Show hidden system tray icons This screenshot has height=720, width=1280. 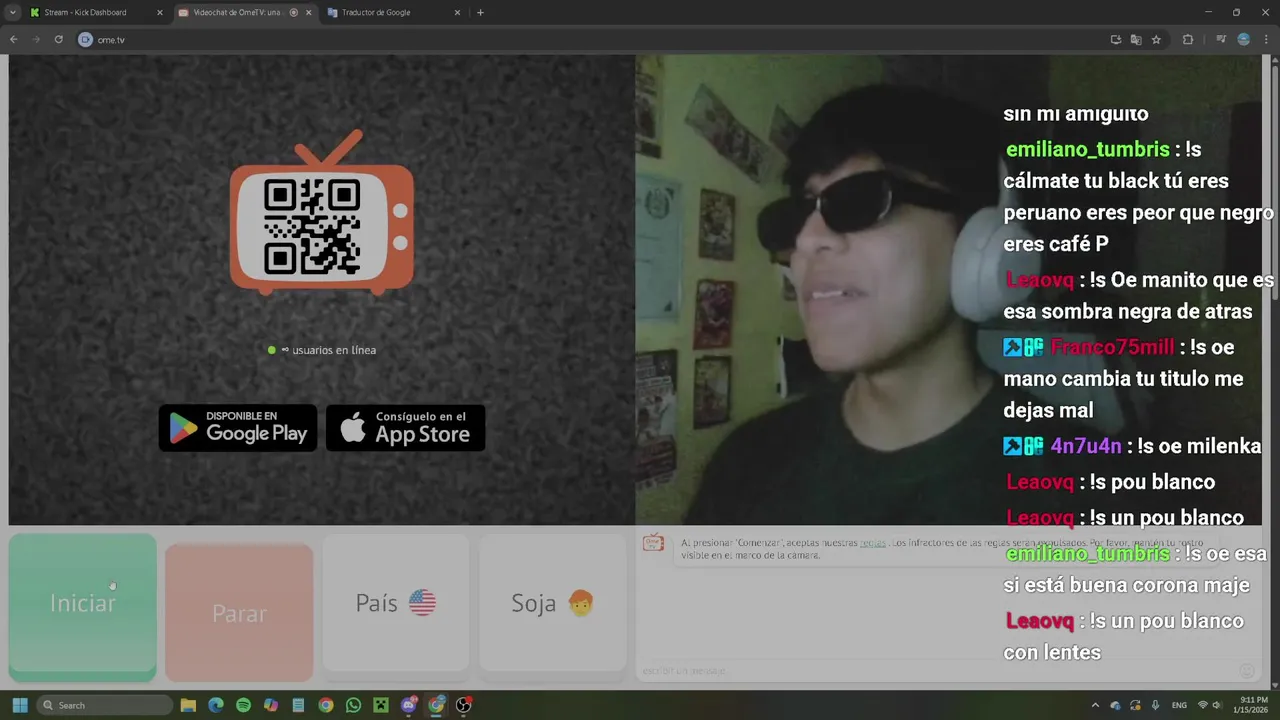(1095, 705)
